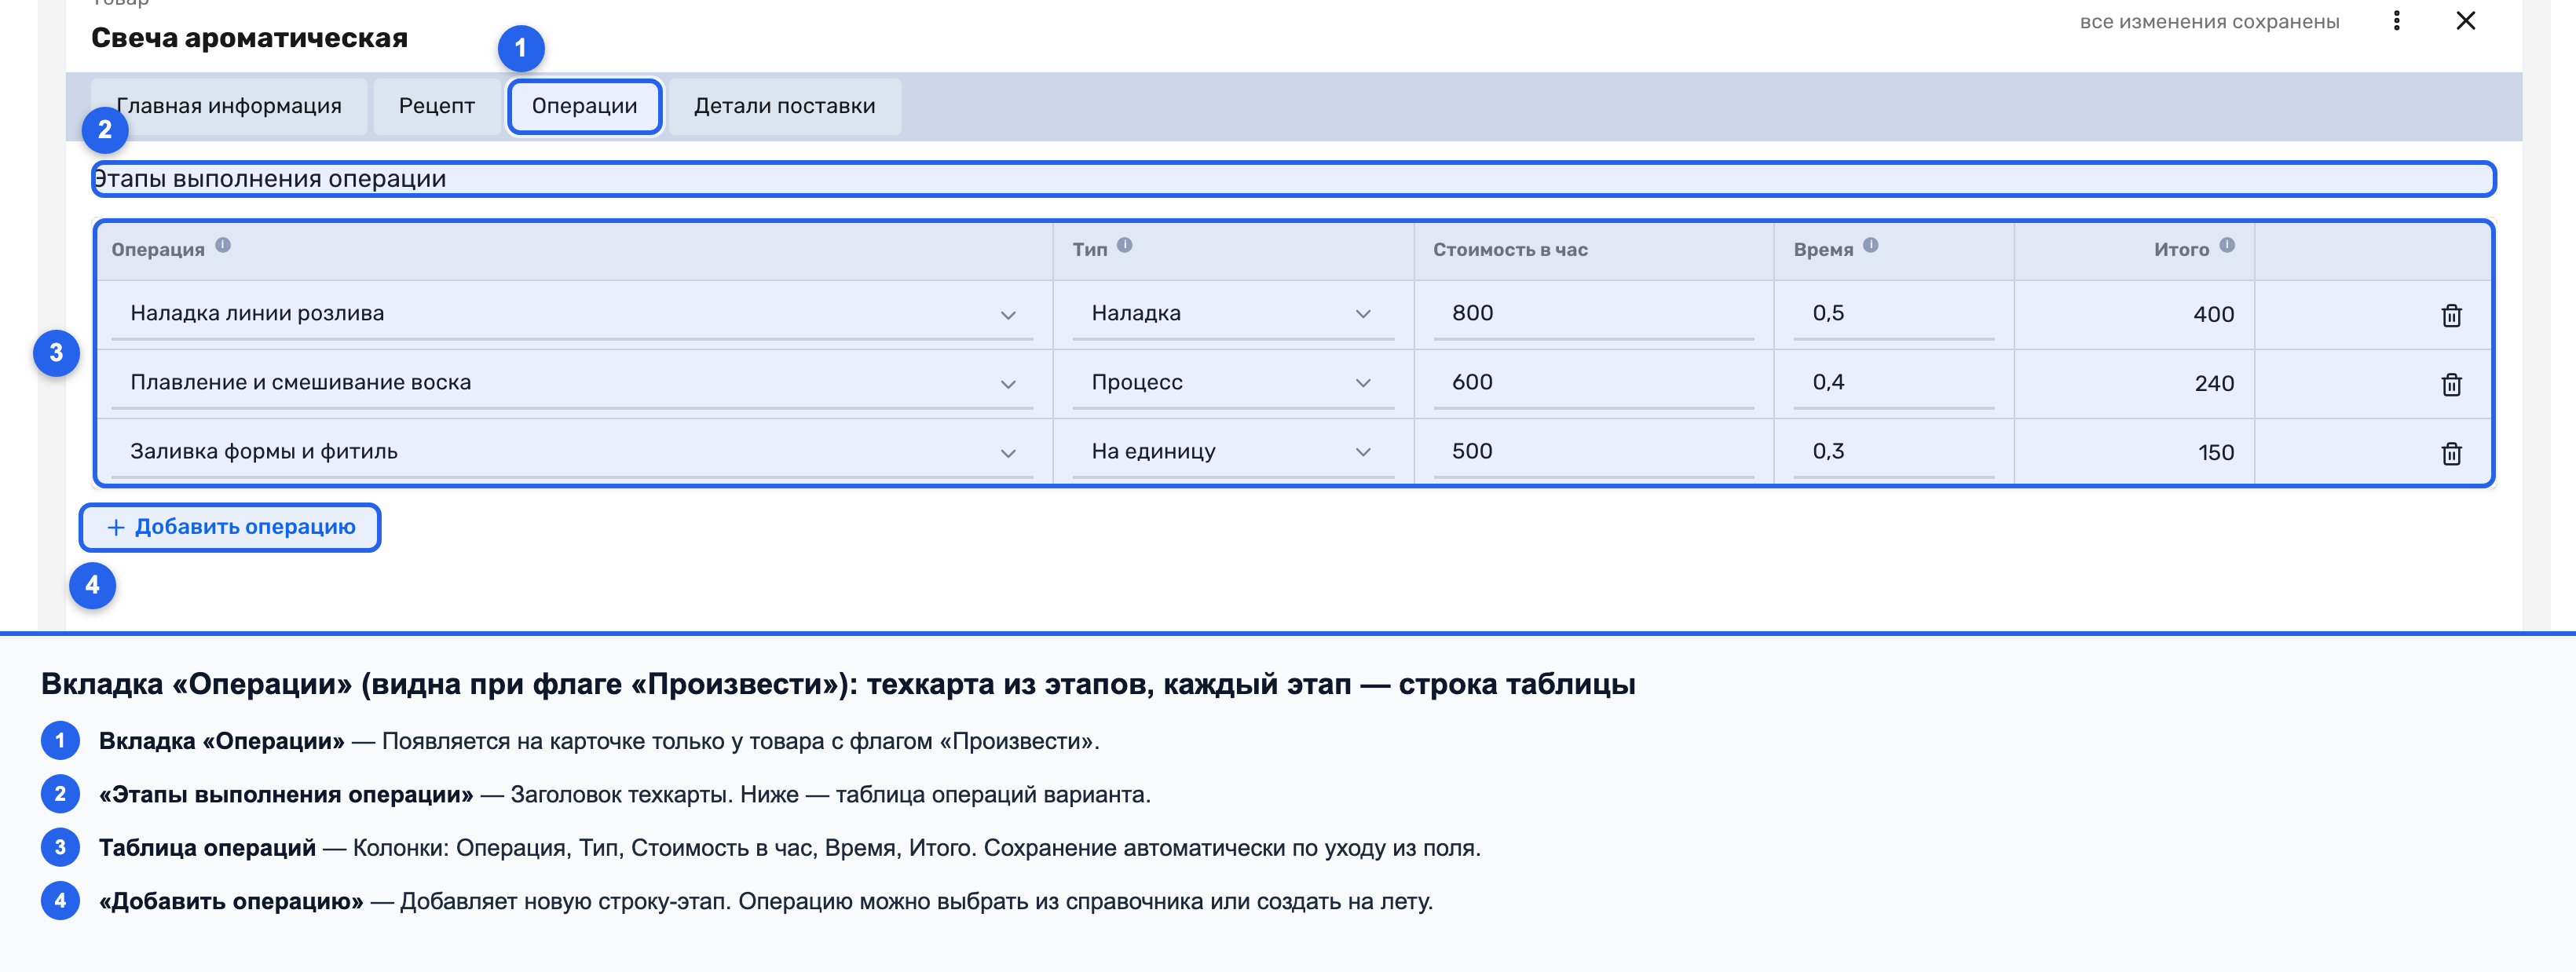This screenshot has height=972, width=2576.
Task: Show info tooltip for Операция column
Action: tap(223, 245)
